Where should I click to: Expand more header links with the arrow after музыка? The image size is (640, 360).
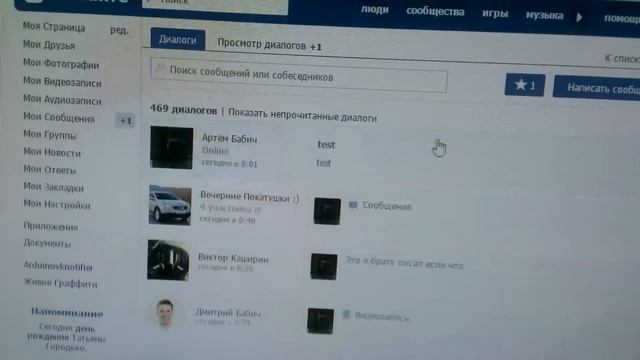[579, 17]
